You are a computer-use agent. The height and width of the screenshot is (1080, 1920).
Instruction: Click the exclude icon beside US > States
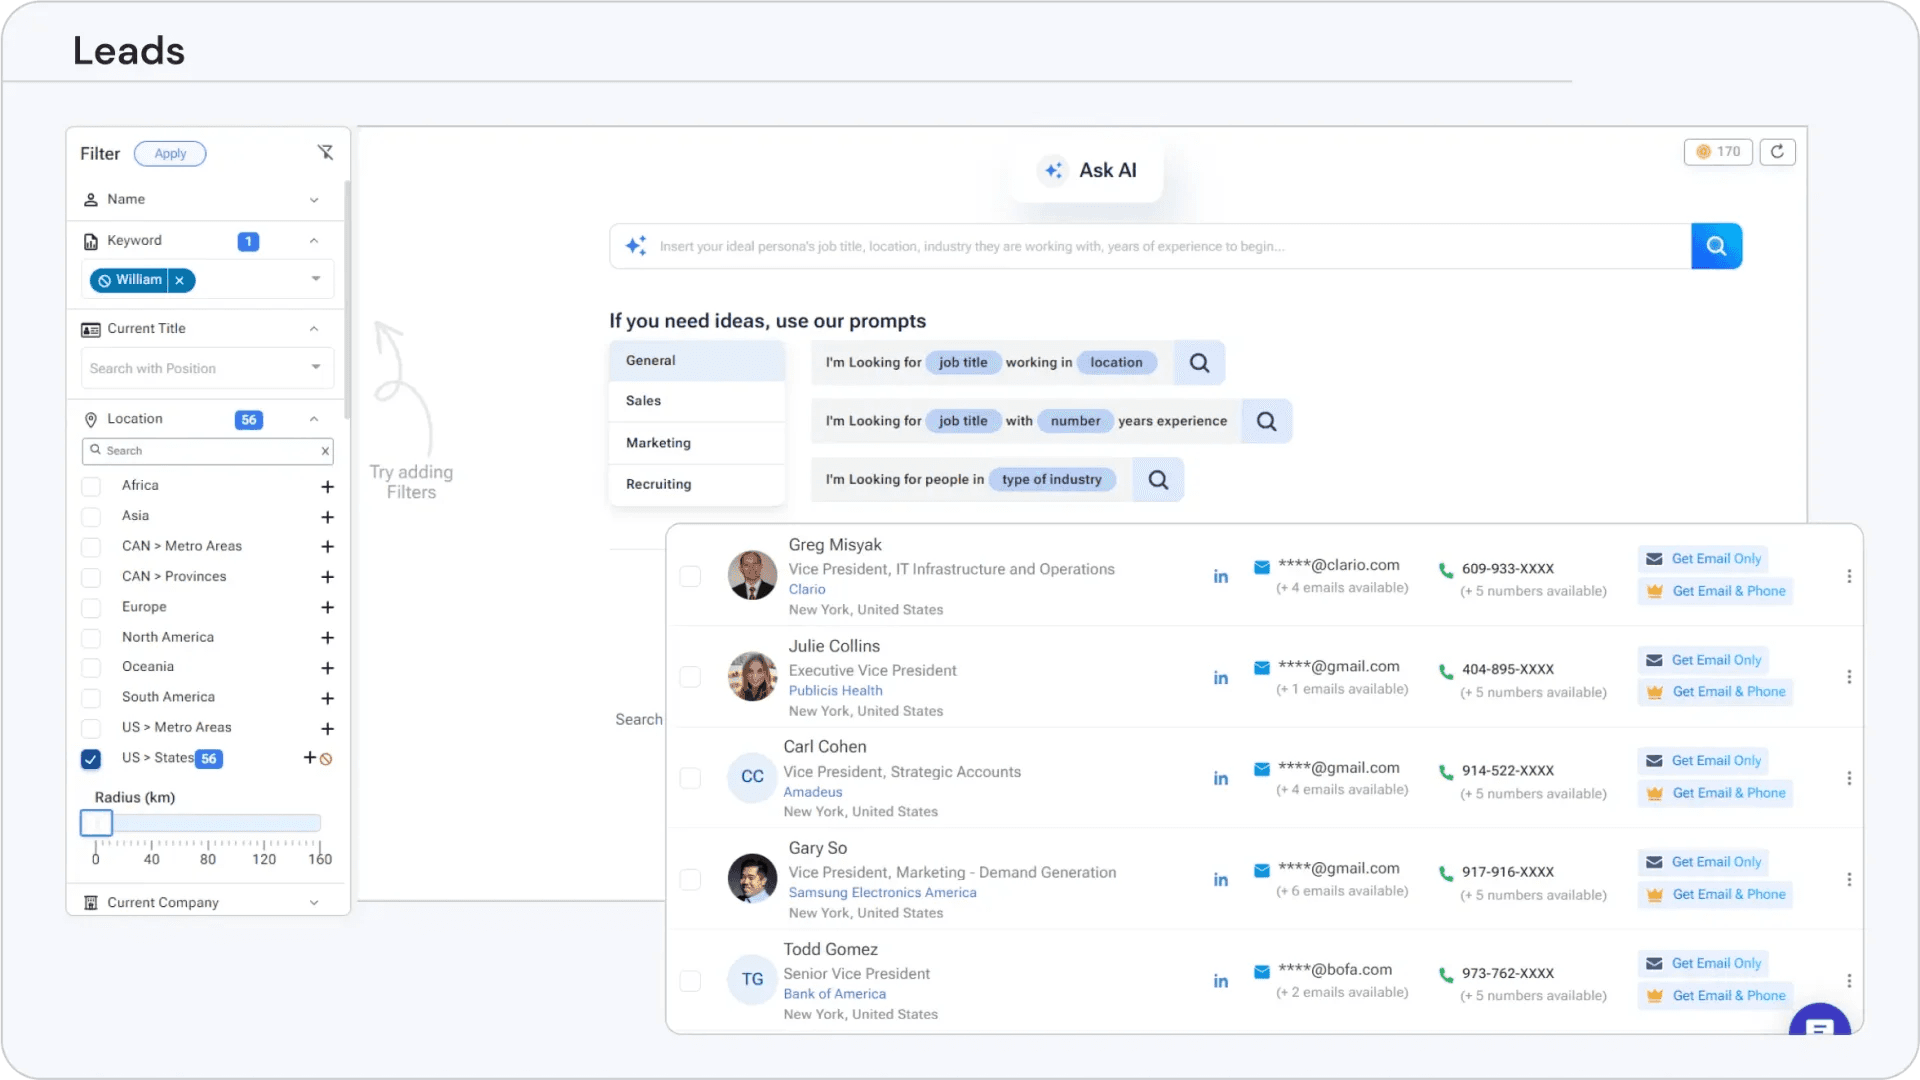326,759
